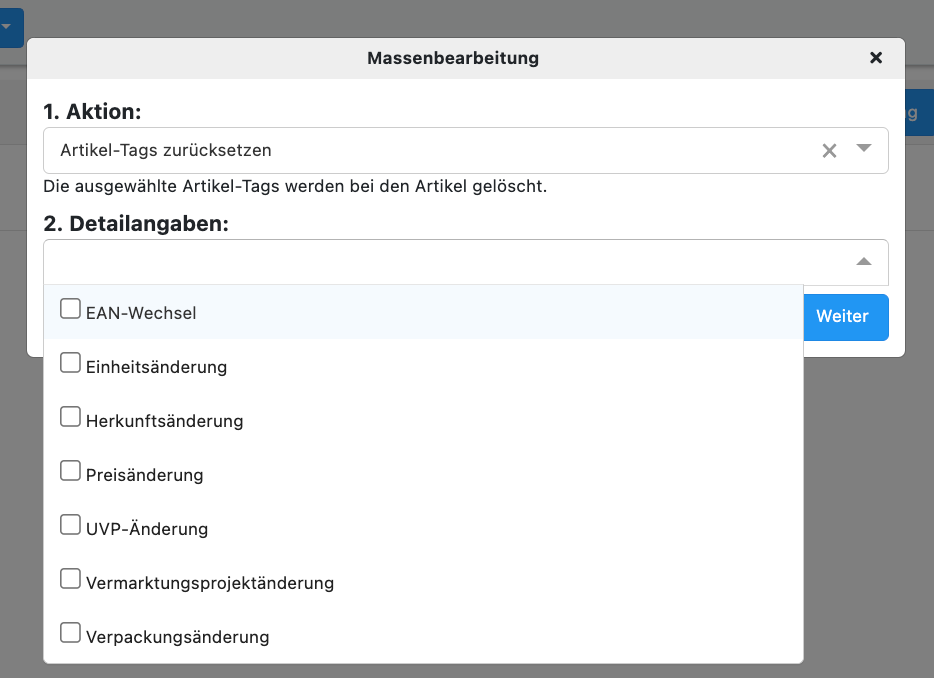The width and height of the screenshot is (934, 678).
Task: Mark the Vermarktungsprojektänderung checkbox
Action: coord(70,580)
